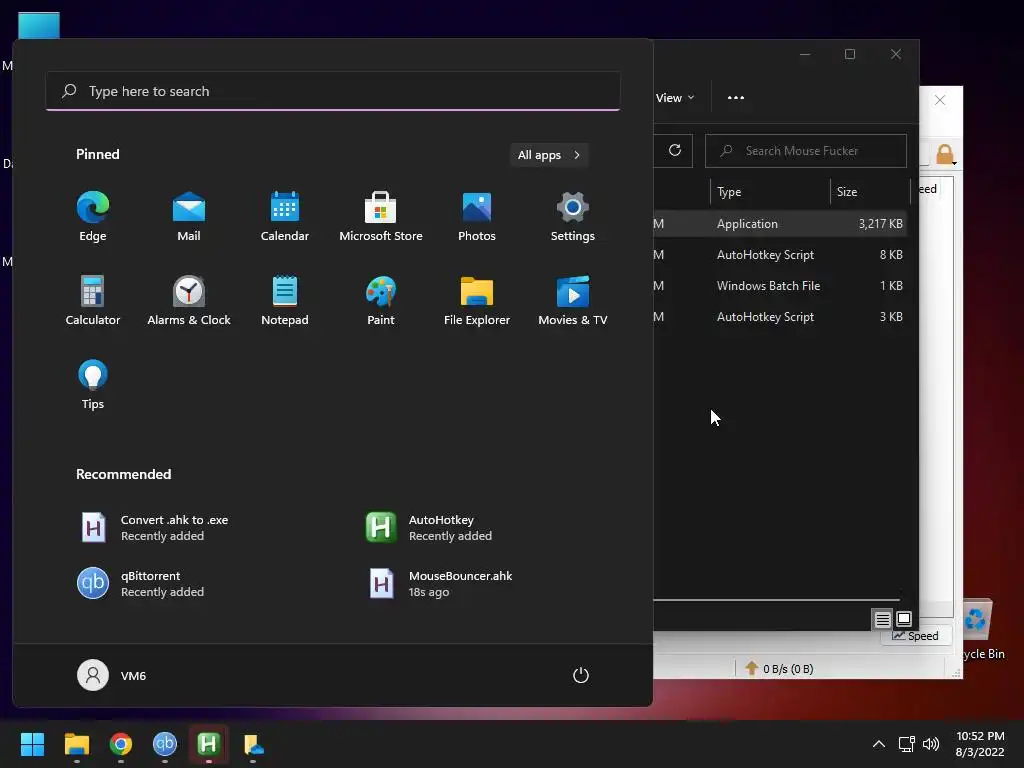Select the Windows Batch File row
1024x768 pixels.
(x=780, y=286)
